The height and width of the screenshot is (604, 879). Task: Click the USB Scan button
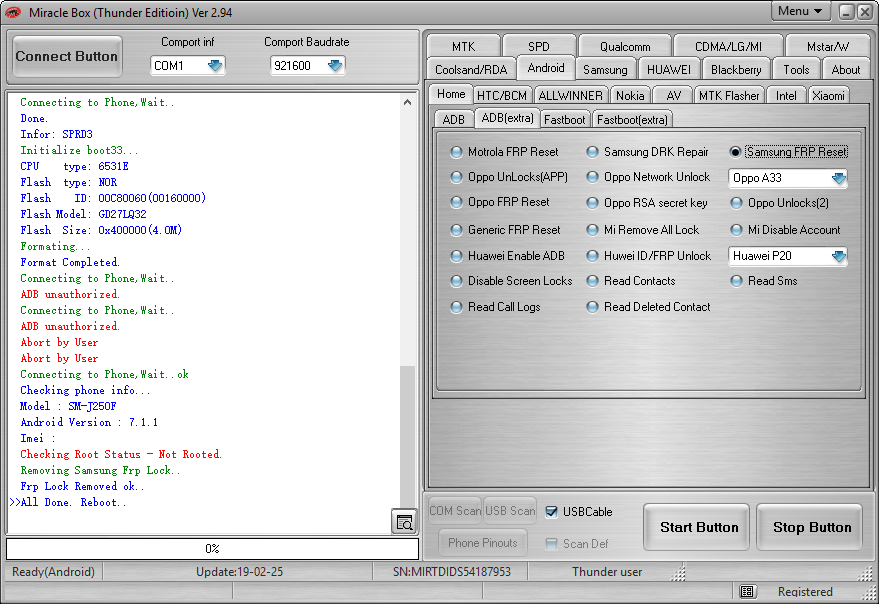tap(510, 511)
